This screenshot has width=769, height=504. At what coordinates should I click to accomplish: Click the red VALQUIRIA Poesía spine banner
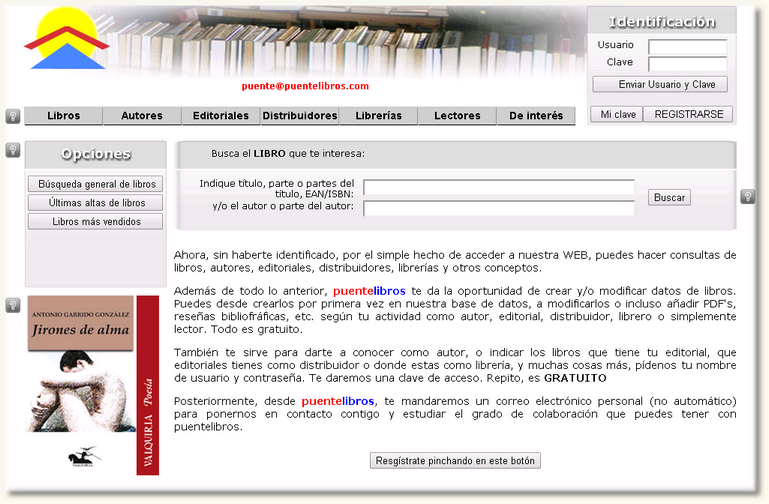click(148, 385)
